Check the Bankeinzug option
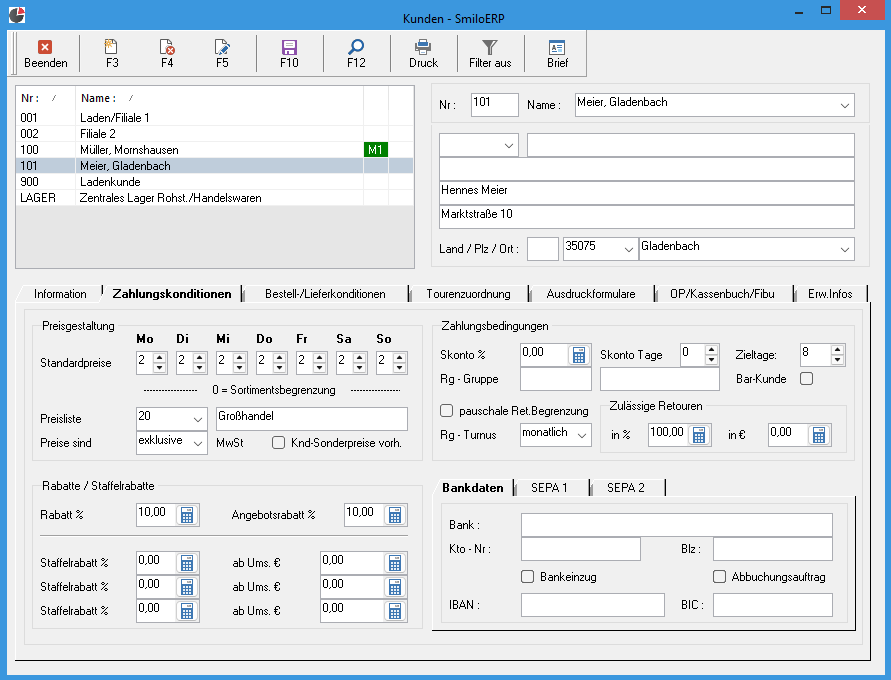Image resolution: width=891 pixels, height=680 pixels. pyautogui.click(x=528, y=576)
